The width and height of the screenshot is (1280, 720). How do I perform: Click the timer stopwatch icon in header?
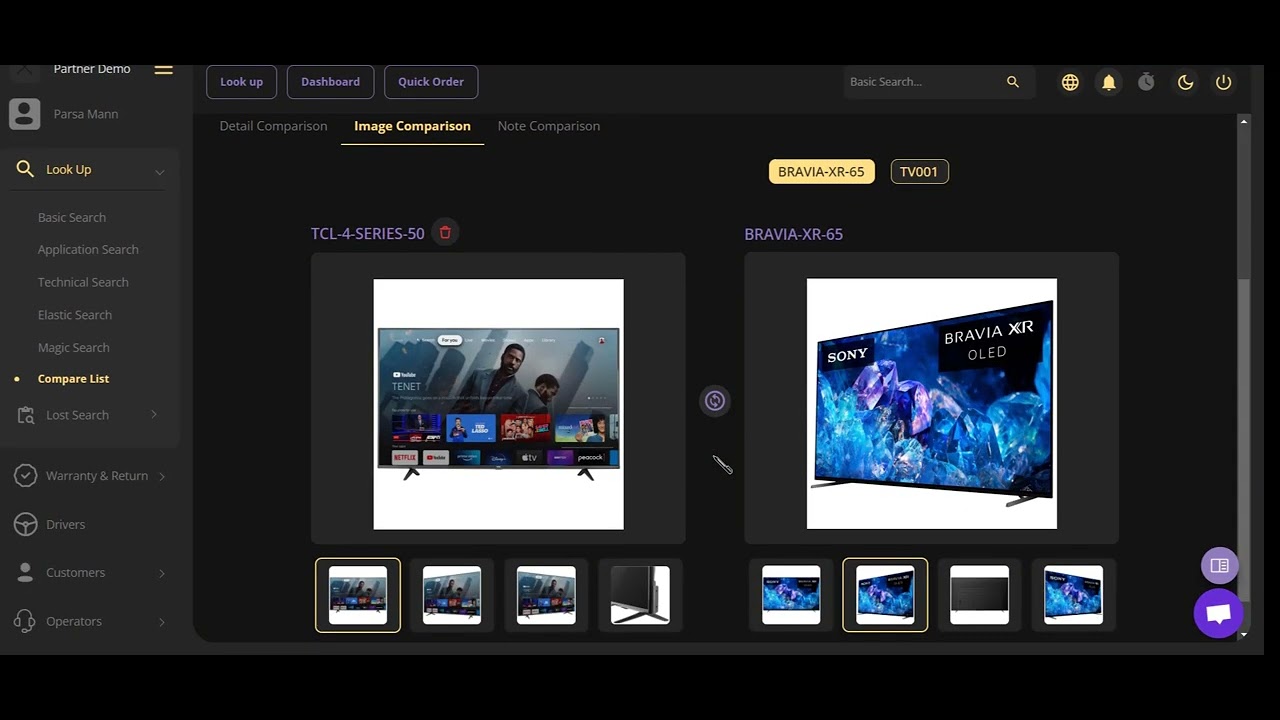click(x=1147, y=82)
